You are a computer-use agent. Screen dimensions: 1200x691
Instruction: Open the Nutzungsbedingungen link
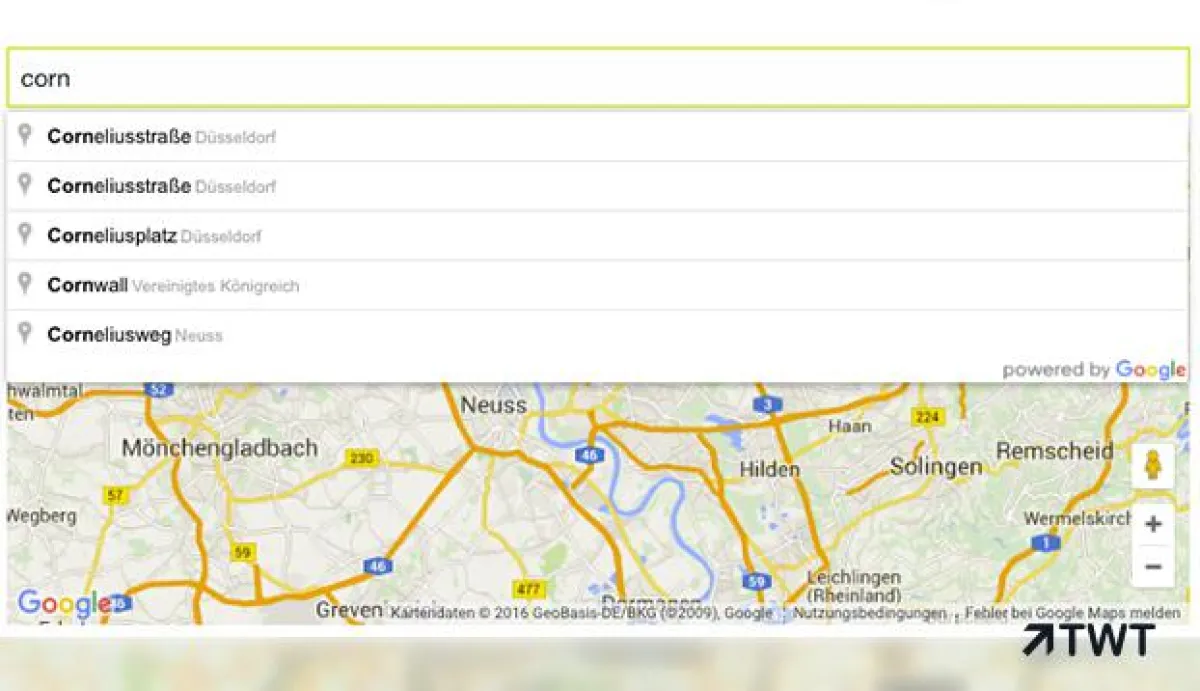coord(869,613)
